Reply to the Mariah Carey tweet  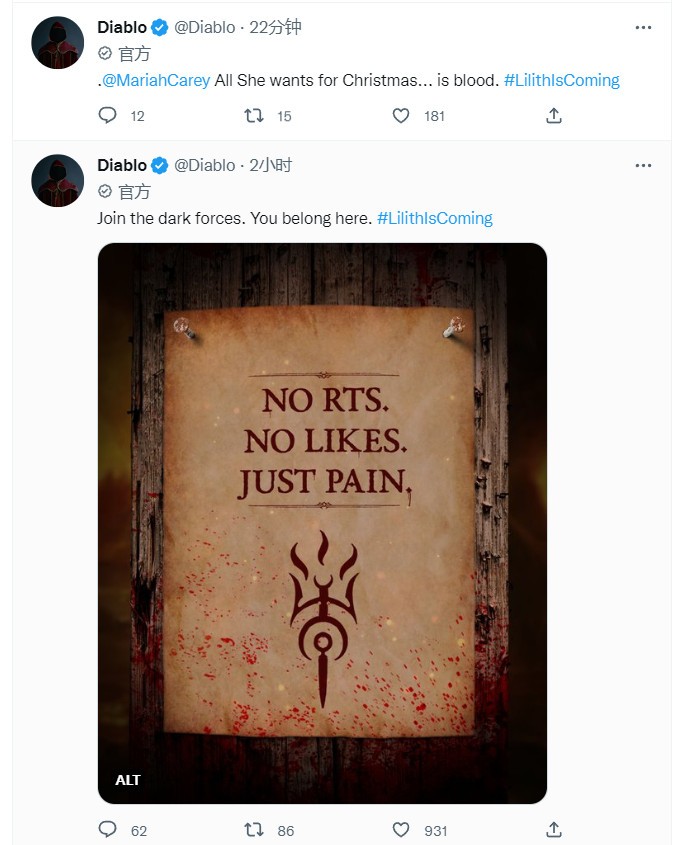tap(108, 116)
